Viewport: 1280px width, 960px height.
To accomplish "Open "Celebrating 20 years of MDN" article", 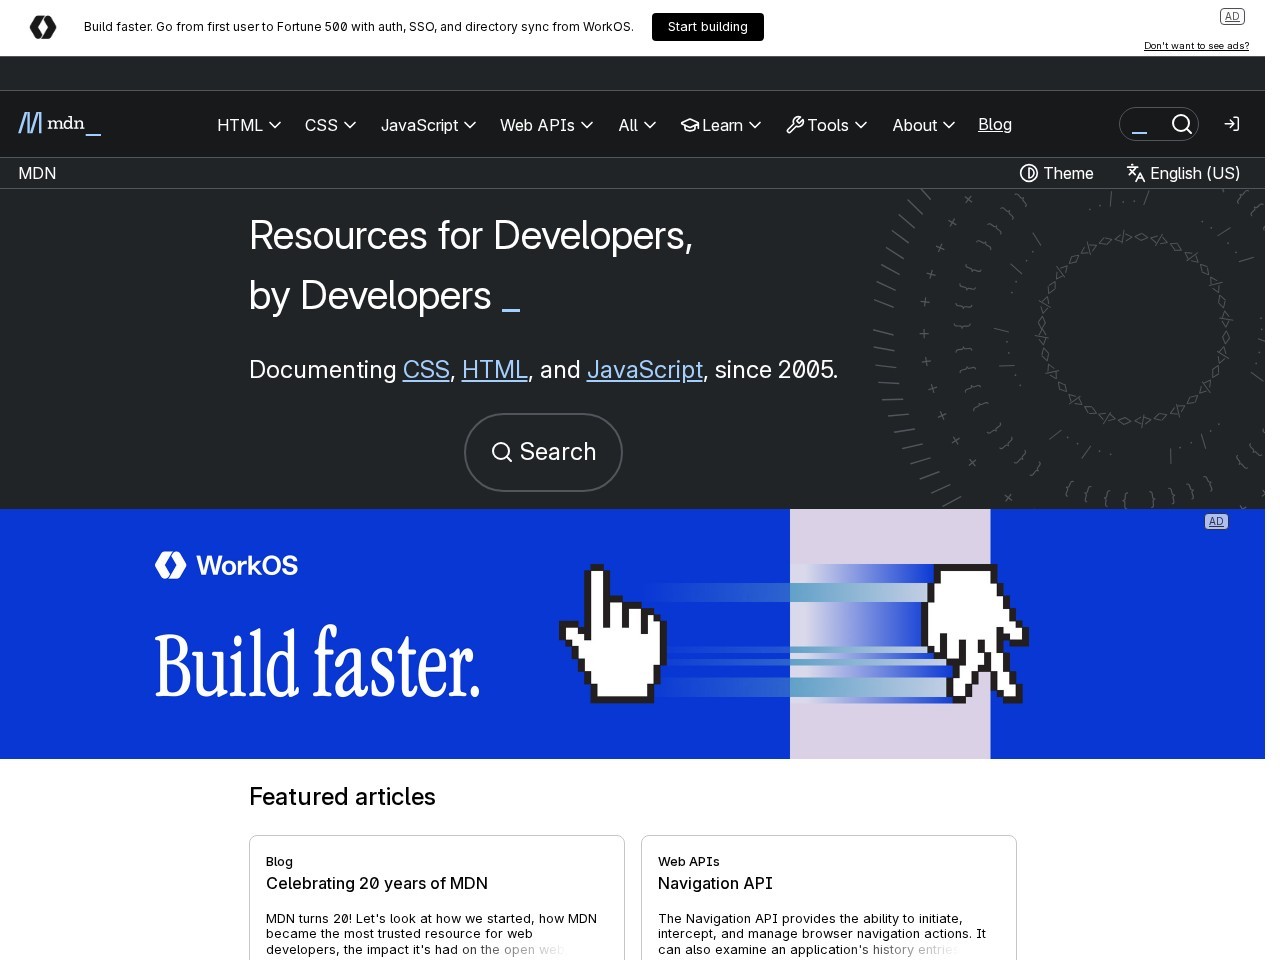I will (377, 883).
